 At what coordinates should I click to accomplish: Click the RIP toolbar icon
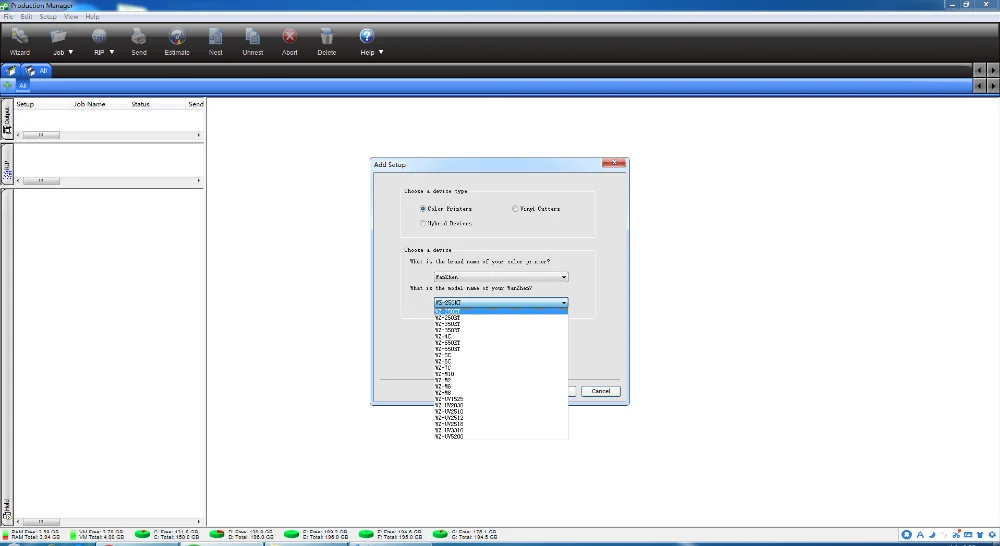pyautogui.click(x=99, y=36)
